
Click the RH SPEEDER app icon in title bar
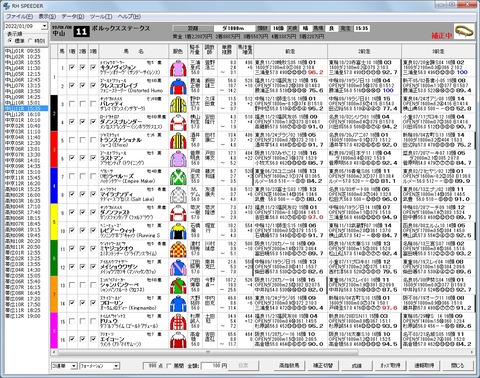point(6,6)
